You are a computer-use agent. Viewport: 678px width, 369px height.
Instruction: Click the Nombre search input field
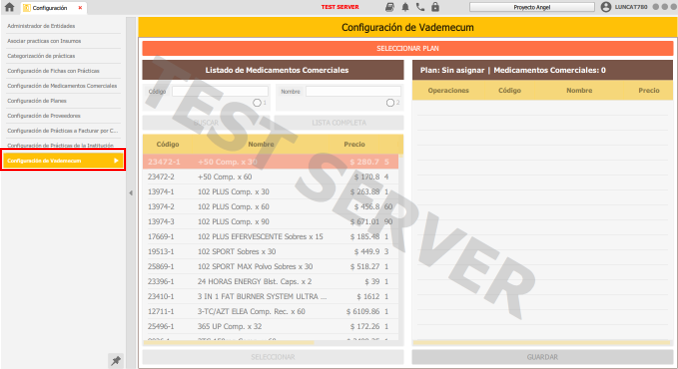point(353,91)
